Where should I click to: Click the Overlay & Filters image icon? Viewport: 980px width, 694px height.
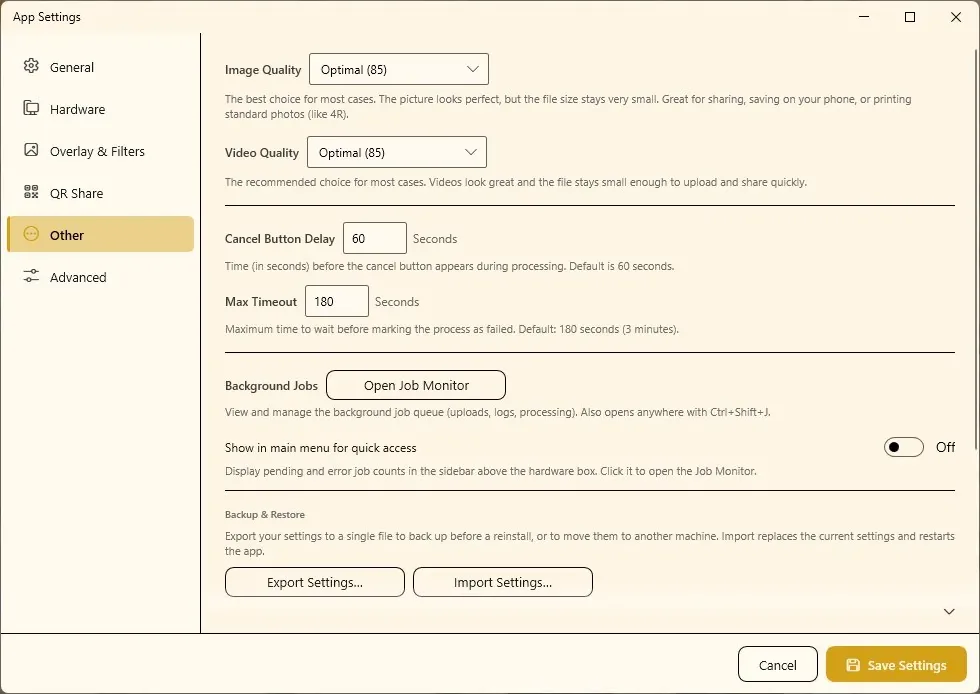[x=31, y=150]
